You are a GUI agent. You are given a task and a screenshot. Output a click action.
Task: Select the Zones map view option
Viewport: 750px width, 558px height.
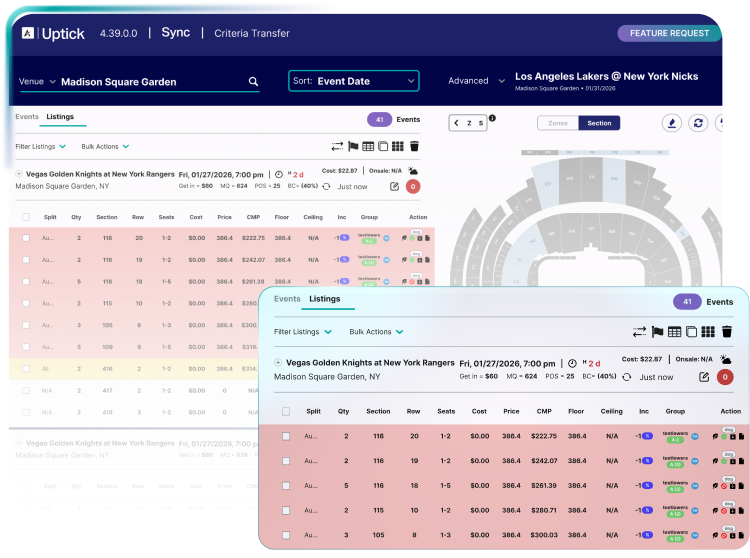[557, 123]
